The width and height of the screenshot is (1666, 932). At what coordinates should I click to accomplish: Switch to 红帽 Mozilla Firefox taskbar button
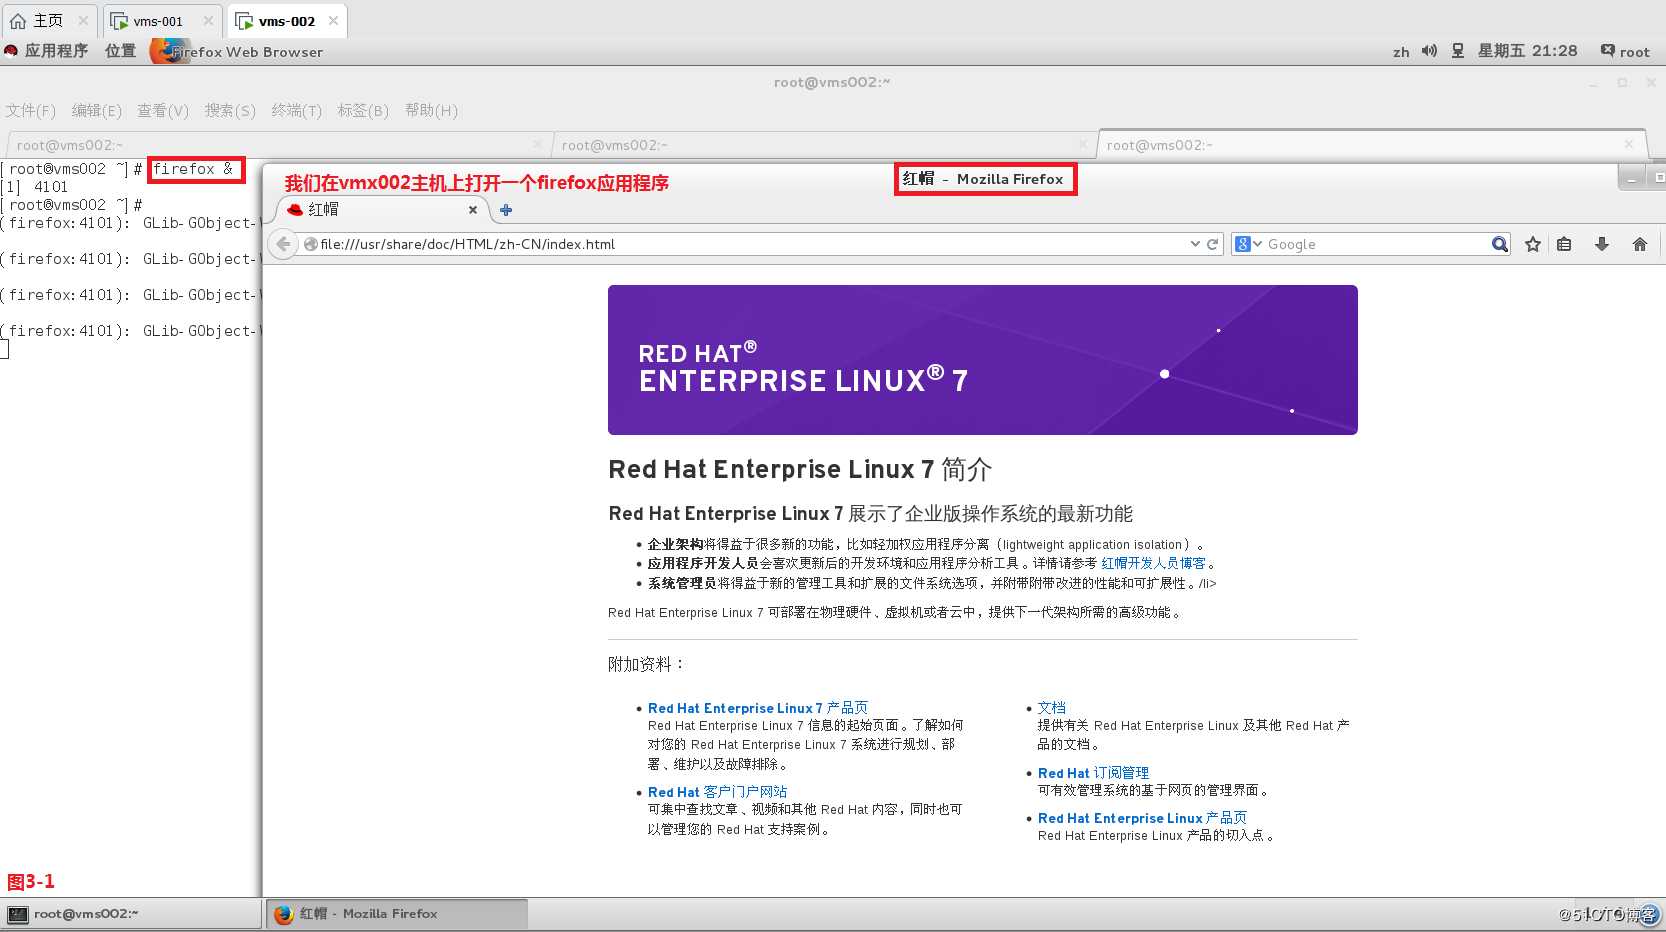397,914
